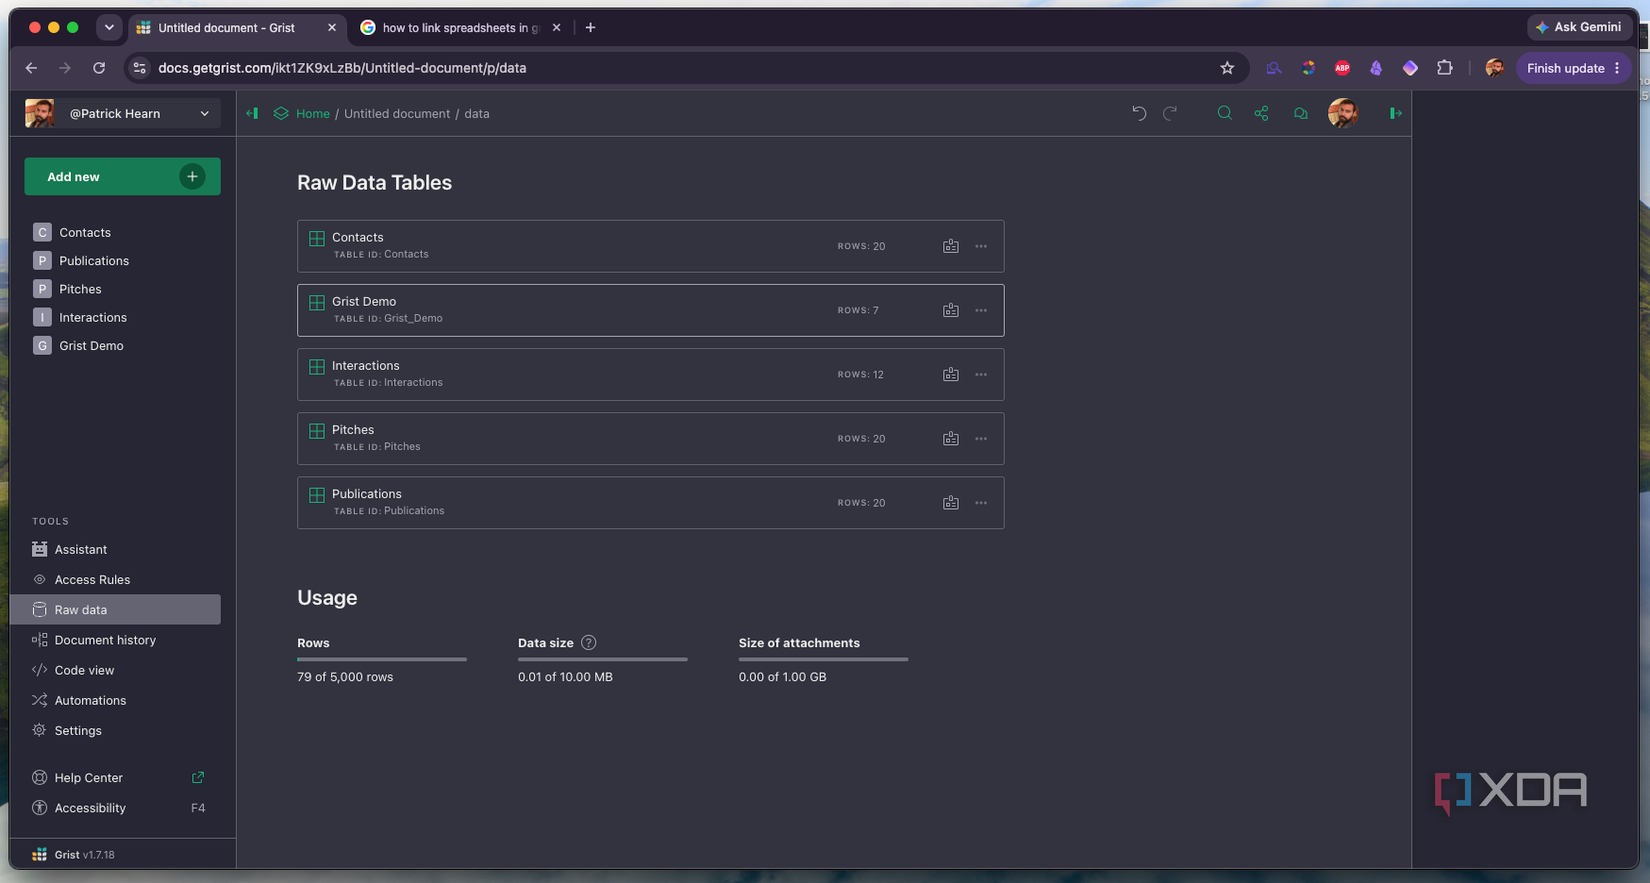The width and height of the screenshot is (1650, 883).
Task: Switch to the Untitled document - Grist tab
Action: 237,28
